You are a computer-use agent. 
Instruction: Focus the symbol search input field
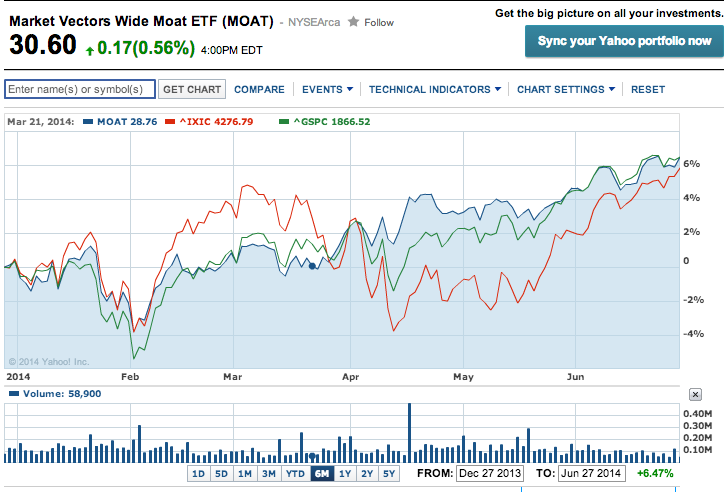[80, 89]
